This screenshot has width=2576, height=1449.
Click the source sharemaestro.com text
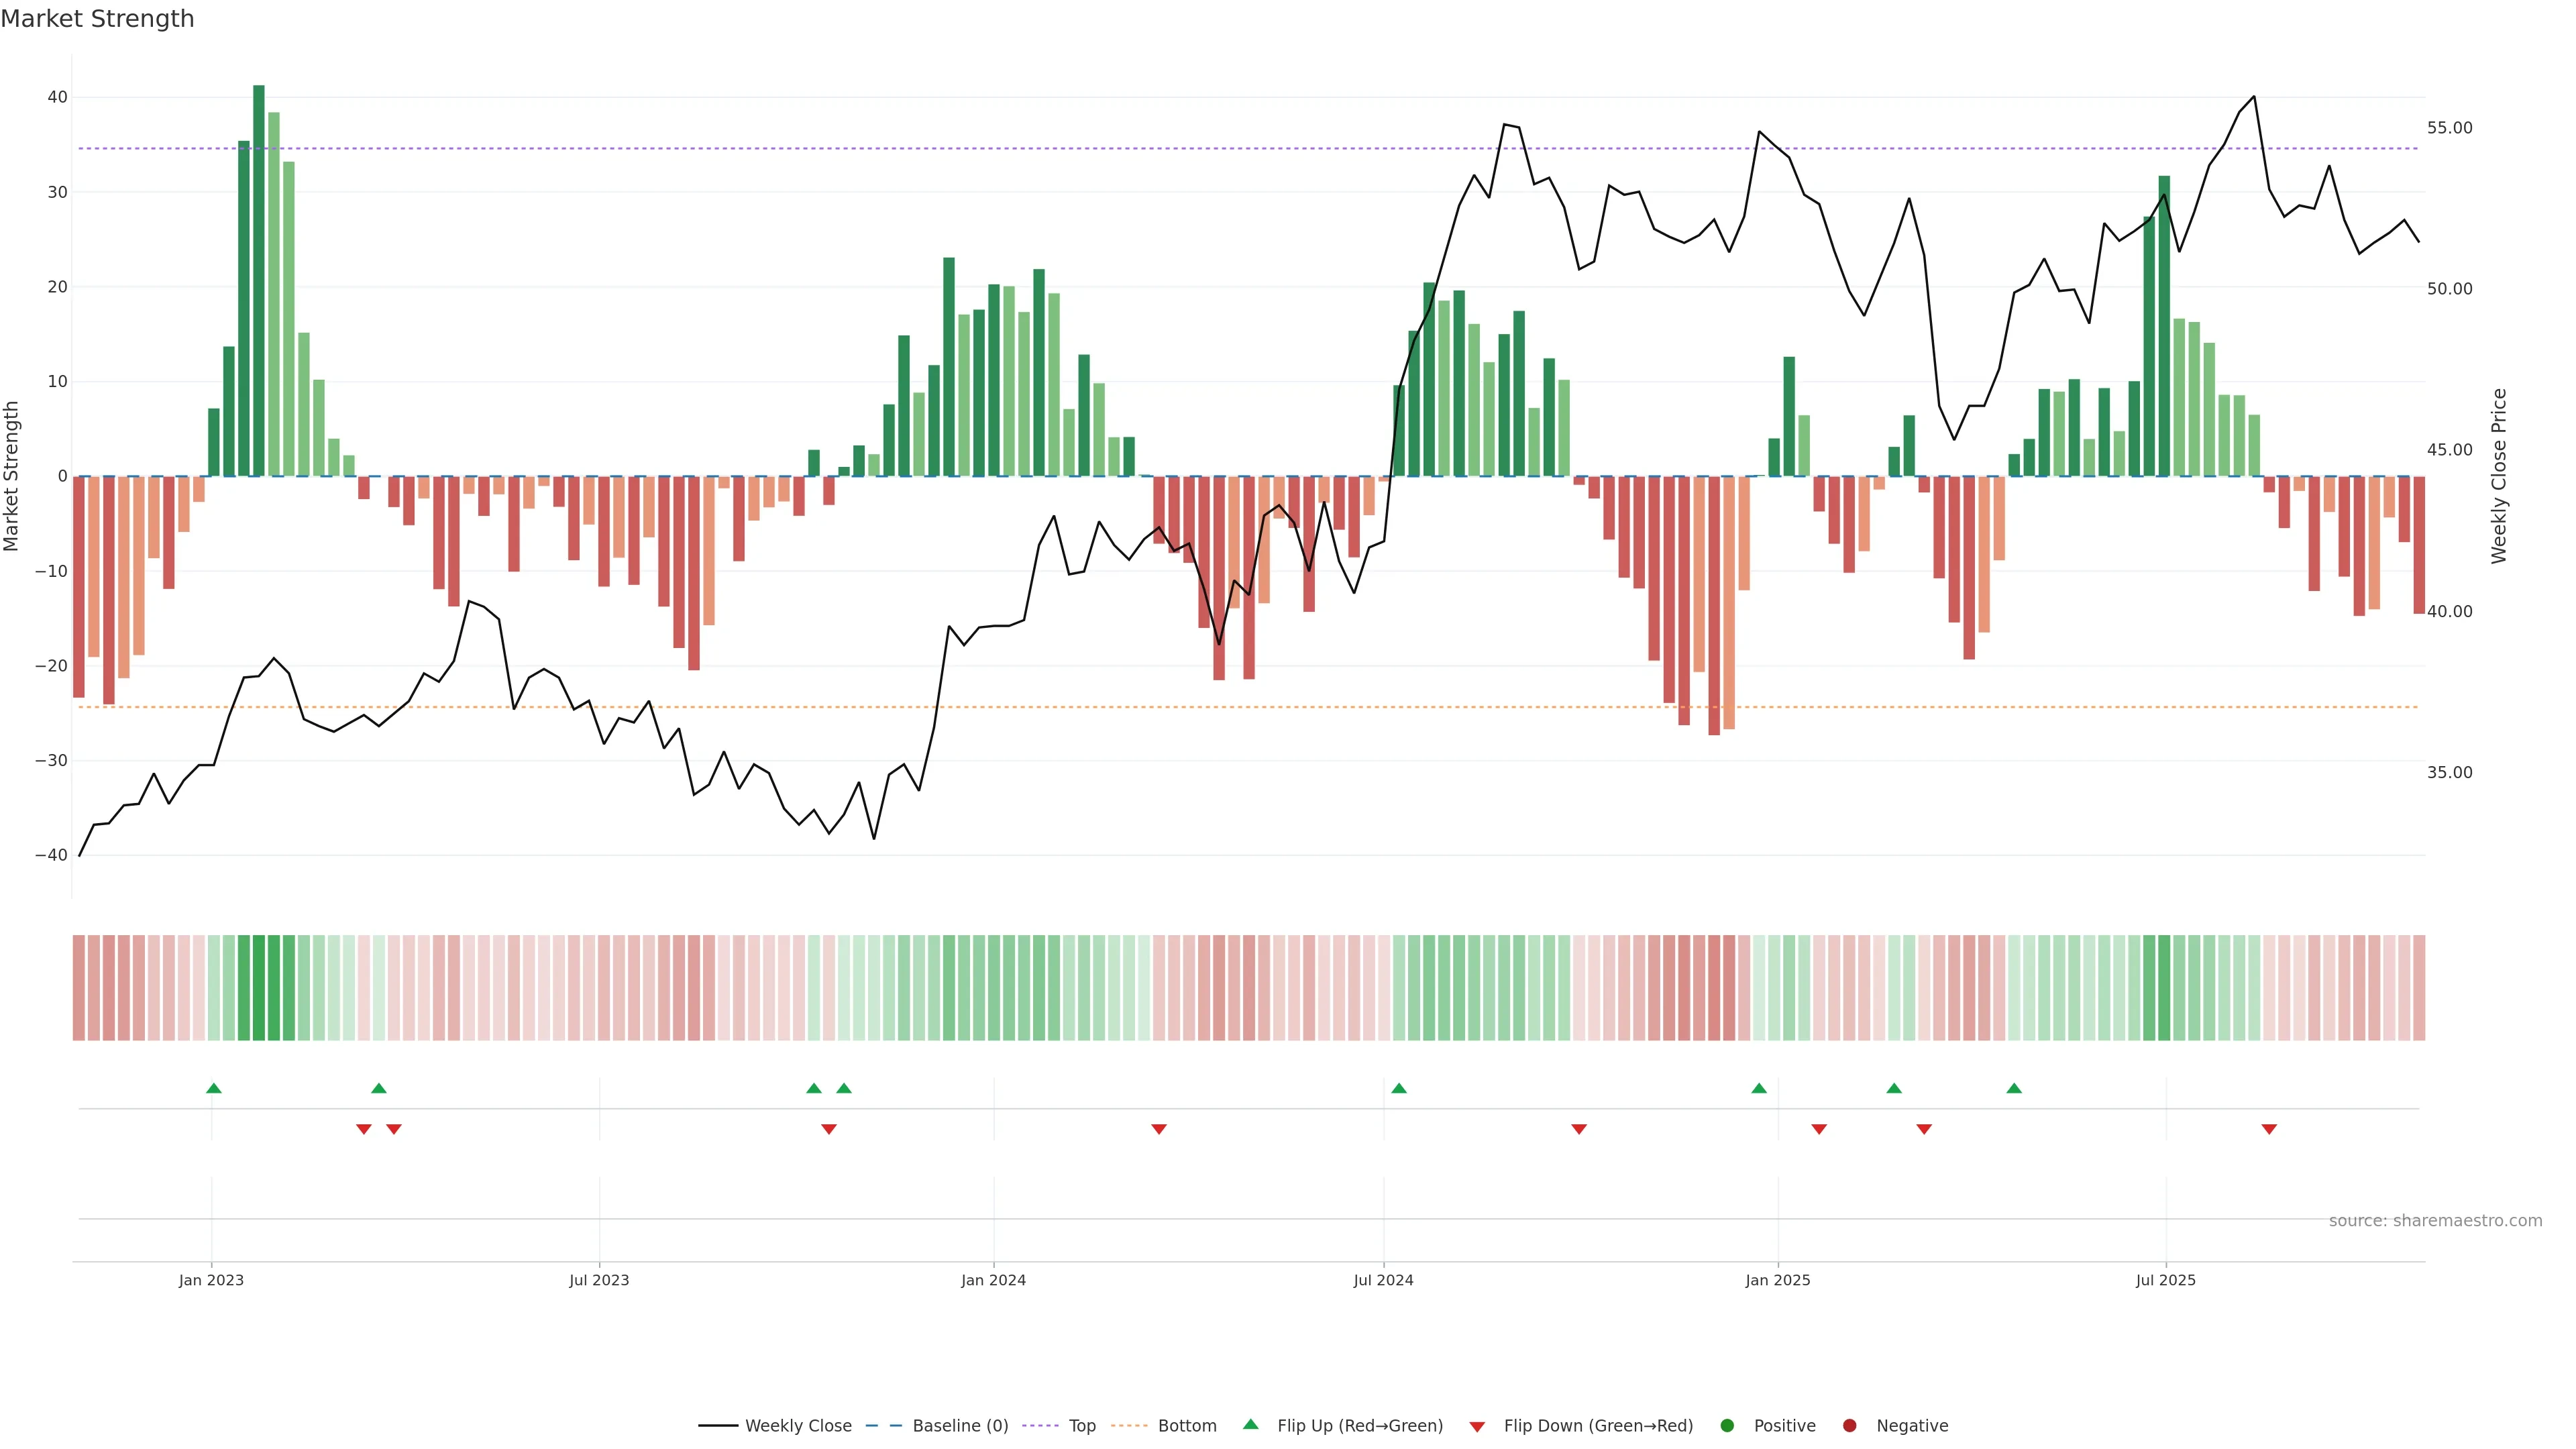click(x=2435, y=1220)
